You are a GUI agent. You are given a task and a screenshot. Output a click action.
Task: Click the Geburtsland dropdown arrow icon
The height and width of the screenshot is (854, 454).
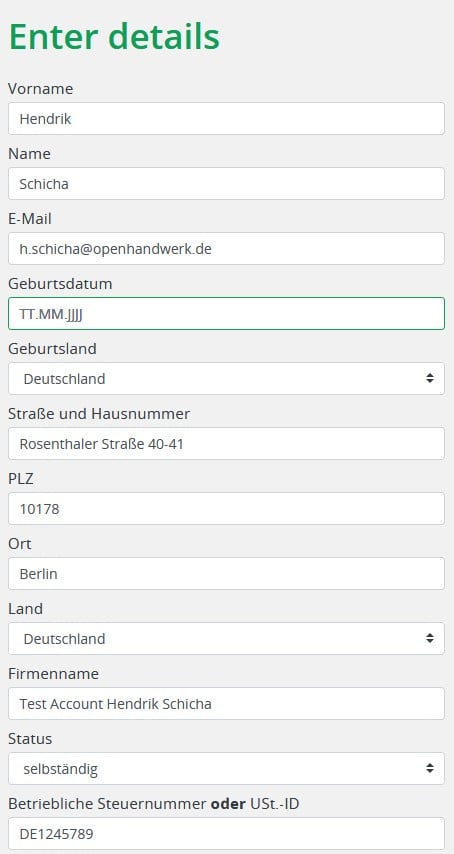430,379
